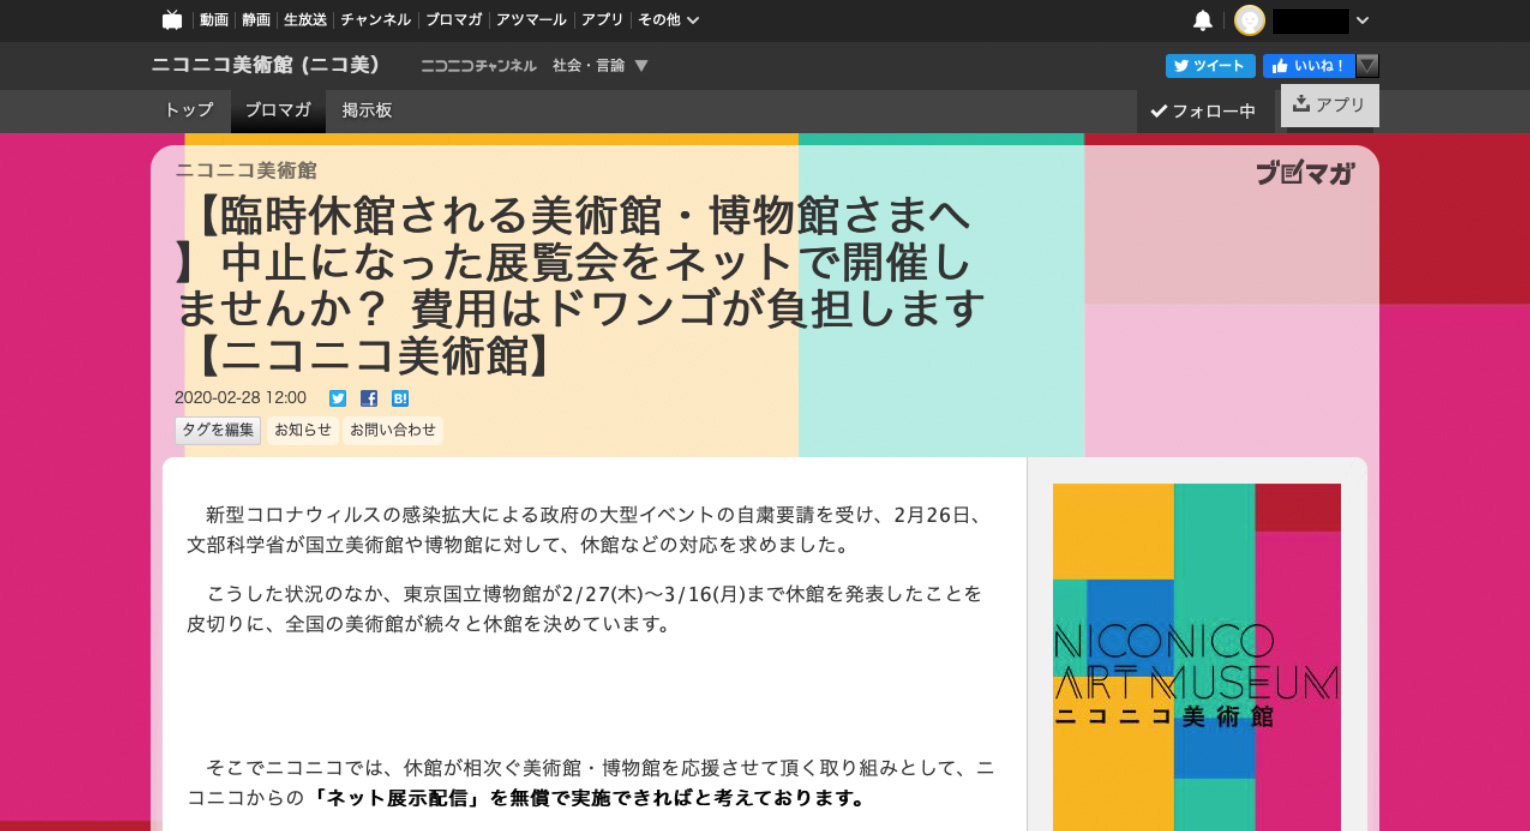This screenshot has height=831, width=1530.
Task: Click paragraph starting 新型コロナウィルスの感染拡大
Action: point(588,530)
